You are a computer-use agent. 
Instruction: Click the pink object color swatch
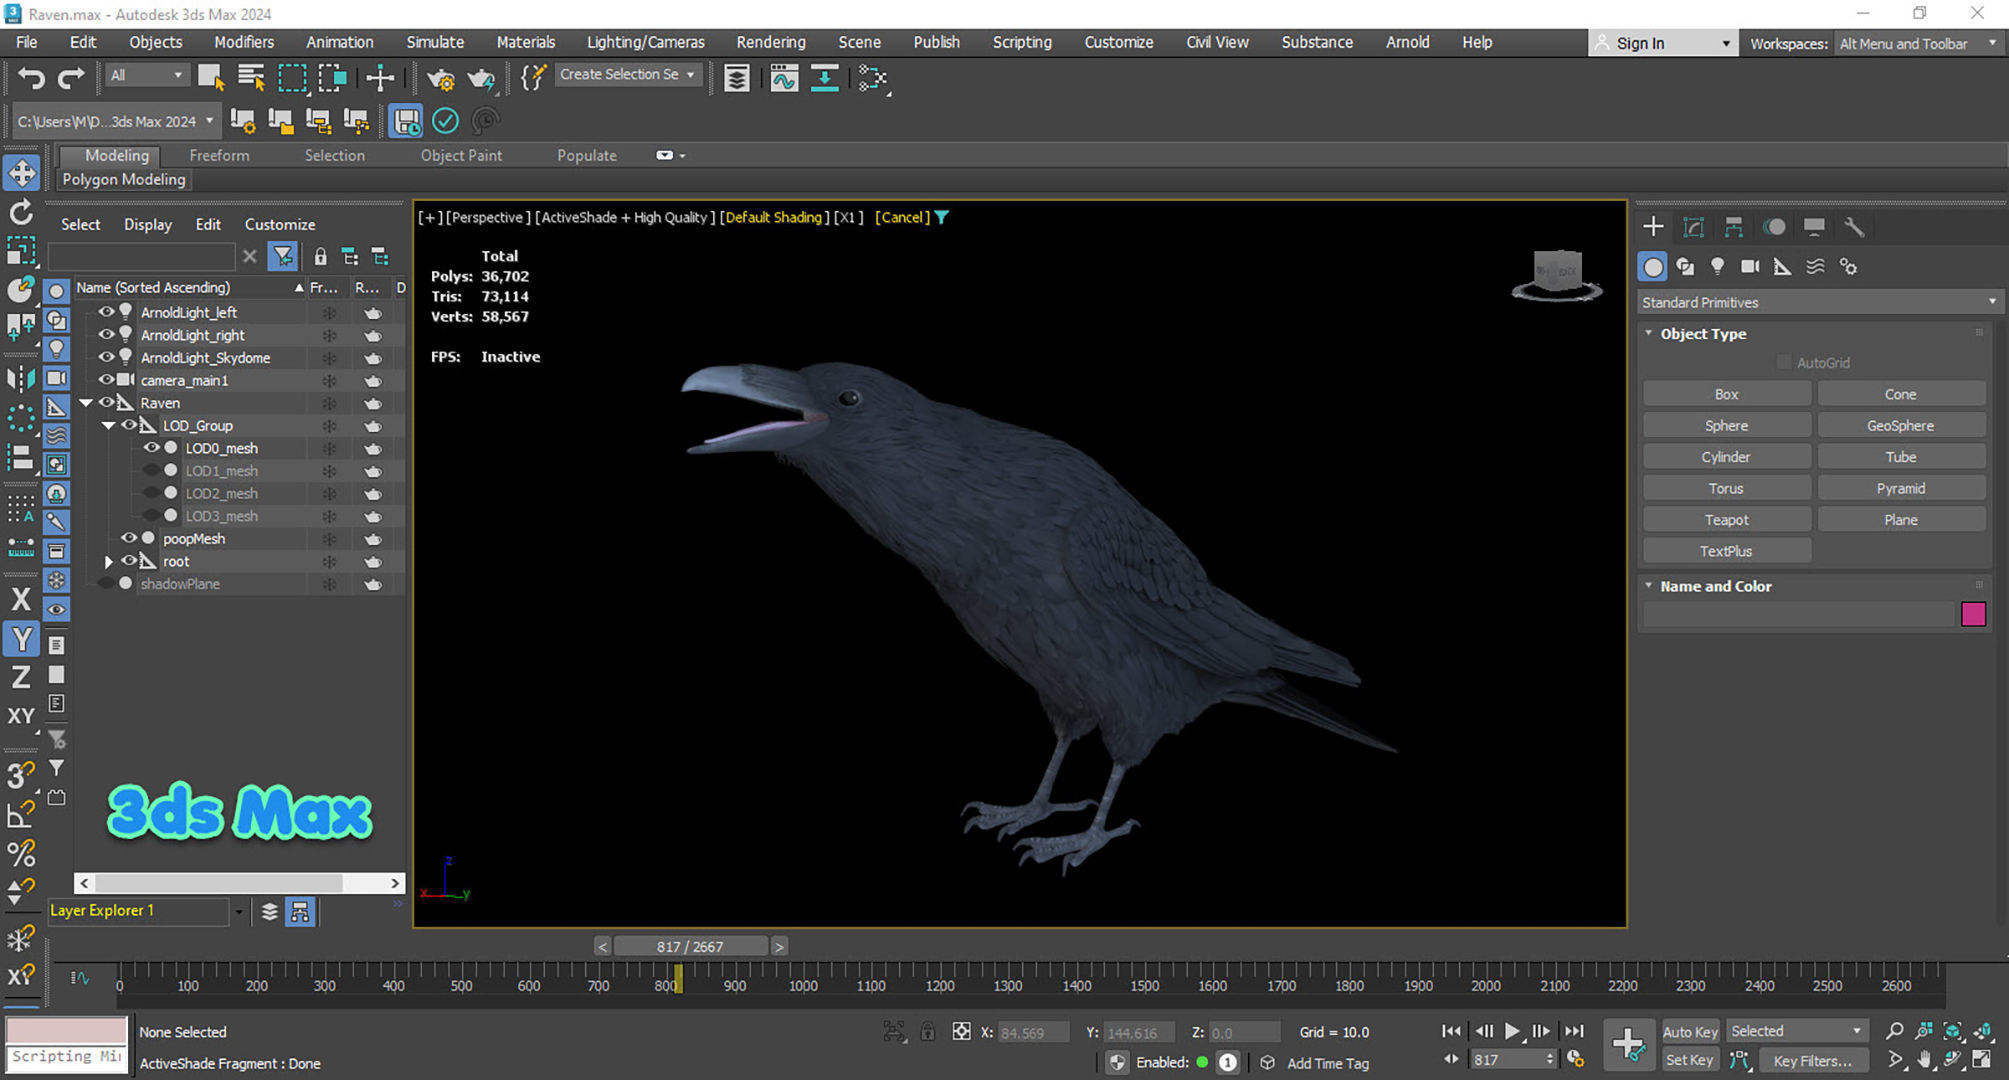click(x=1973, y=614)
